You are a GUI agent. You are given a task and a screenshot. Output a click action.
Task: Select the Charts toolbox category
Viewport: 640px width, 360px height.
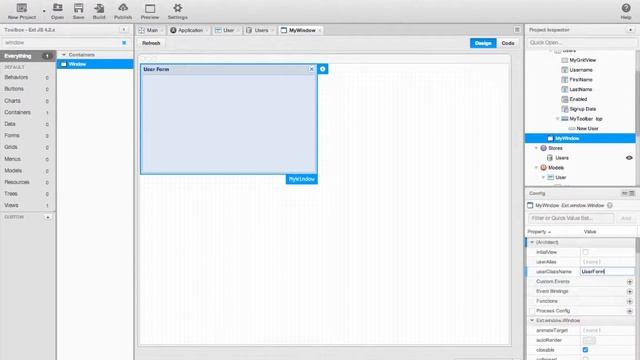28,100
